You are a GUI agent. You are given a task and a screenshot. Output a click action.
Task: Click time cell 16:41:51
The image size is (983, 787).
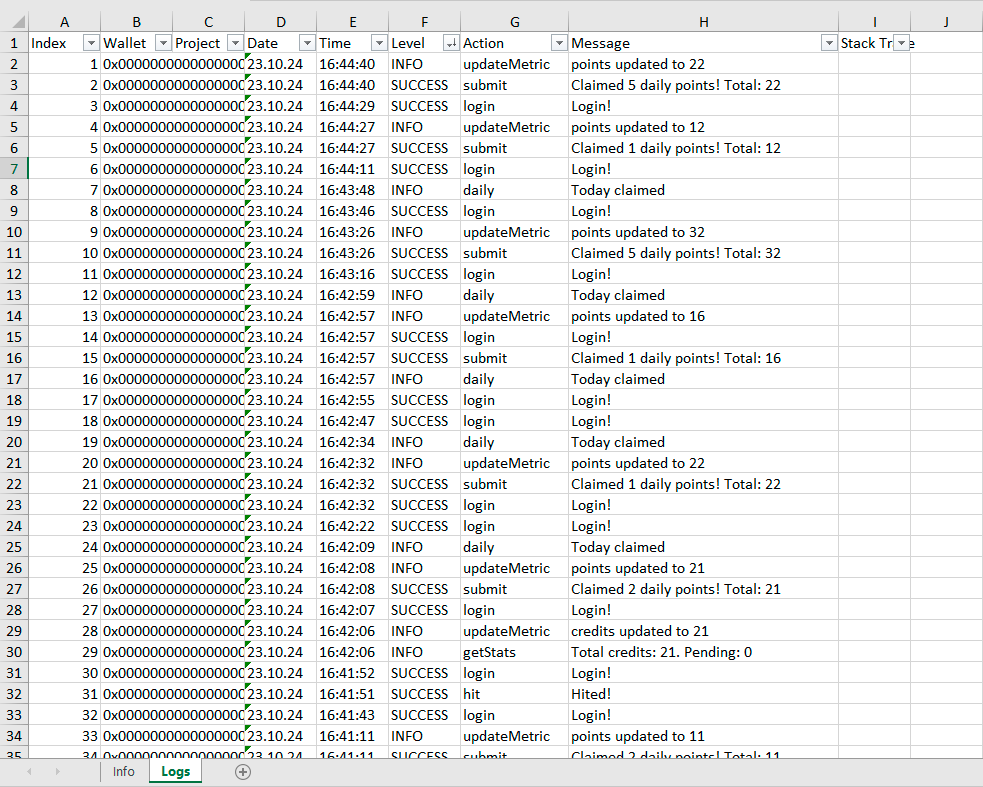click(352, 694)
